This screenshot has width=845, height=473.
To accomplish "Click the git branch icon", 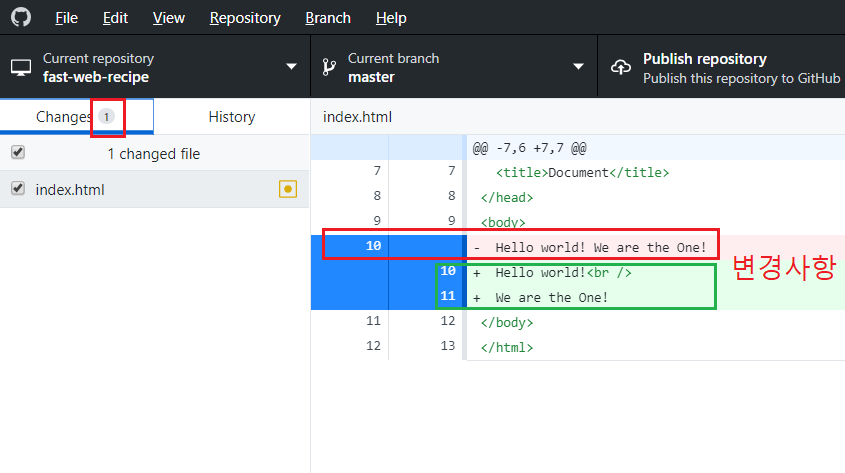I will click(x=329, y=67).
